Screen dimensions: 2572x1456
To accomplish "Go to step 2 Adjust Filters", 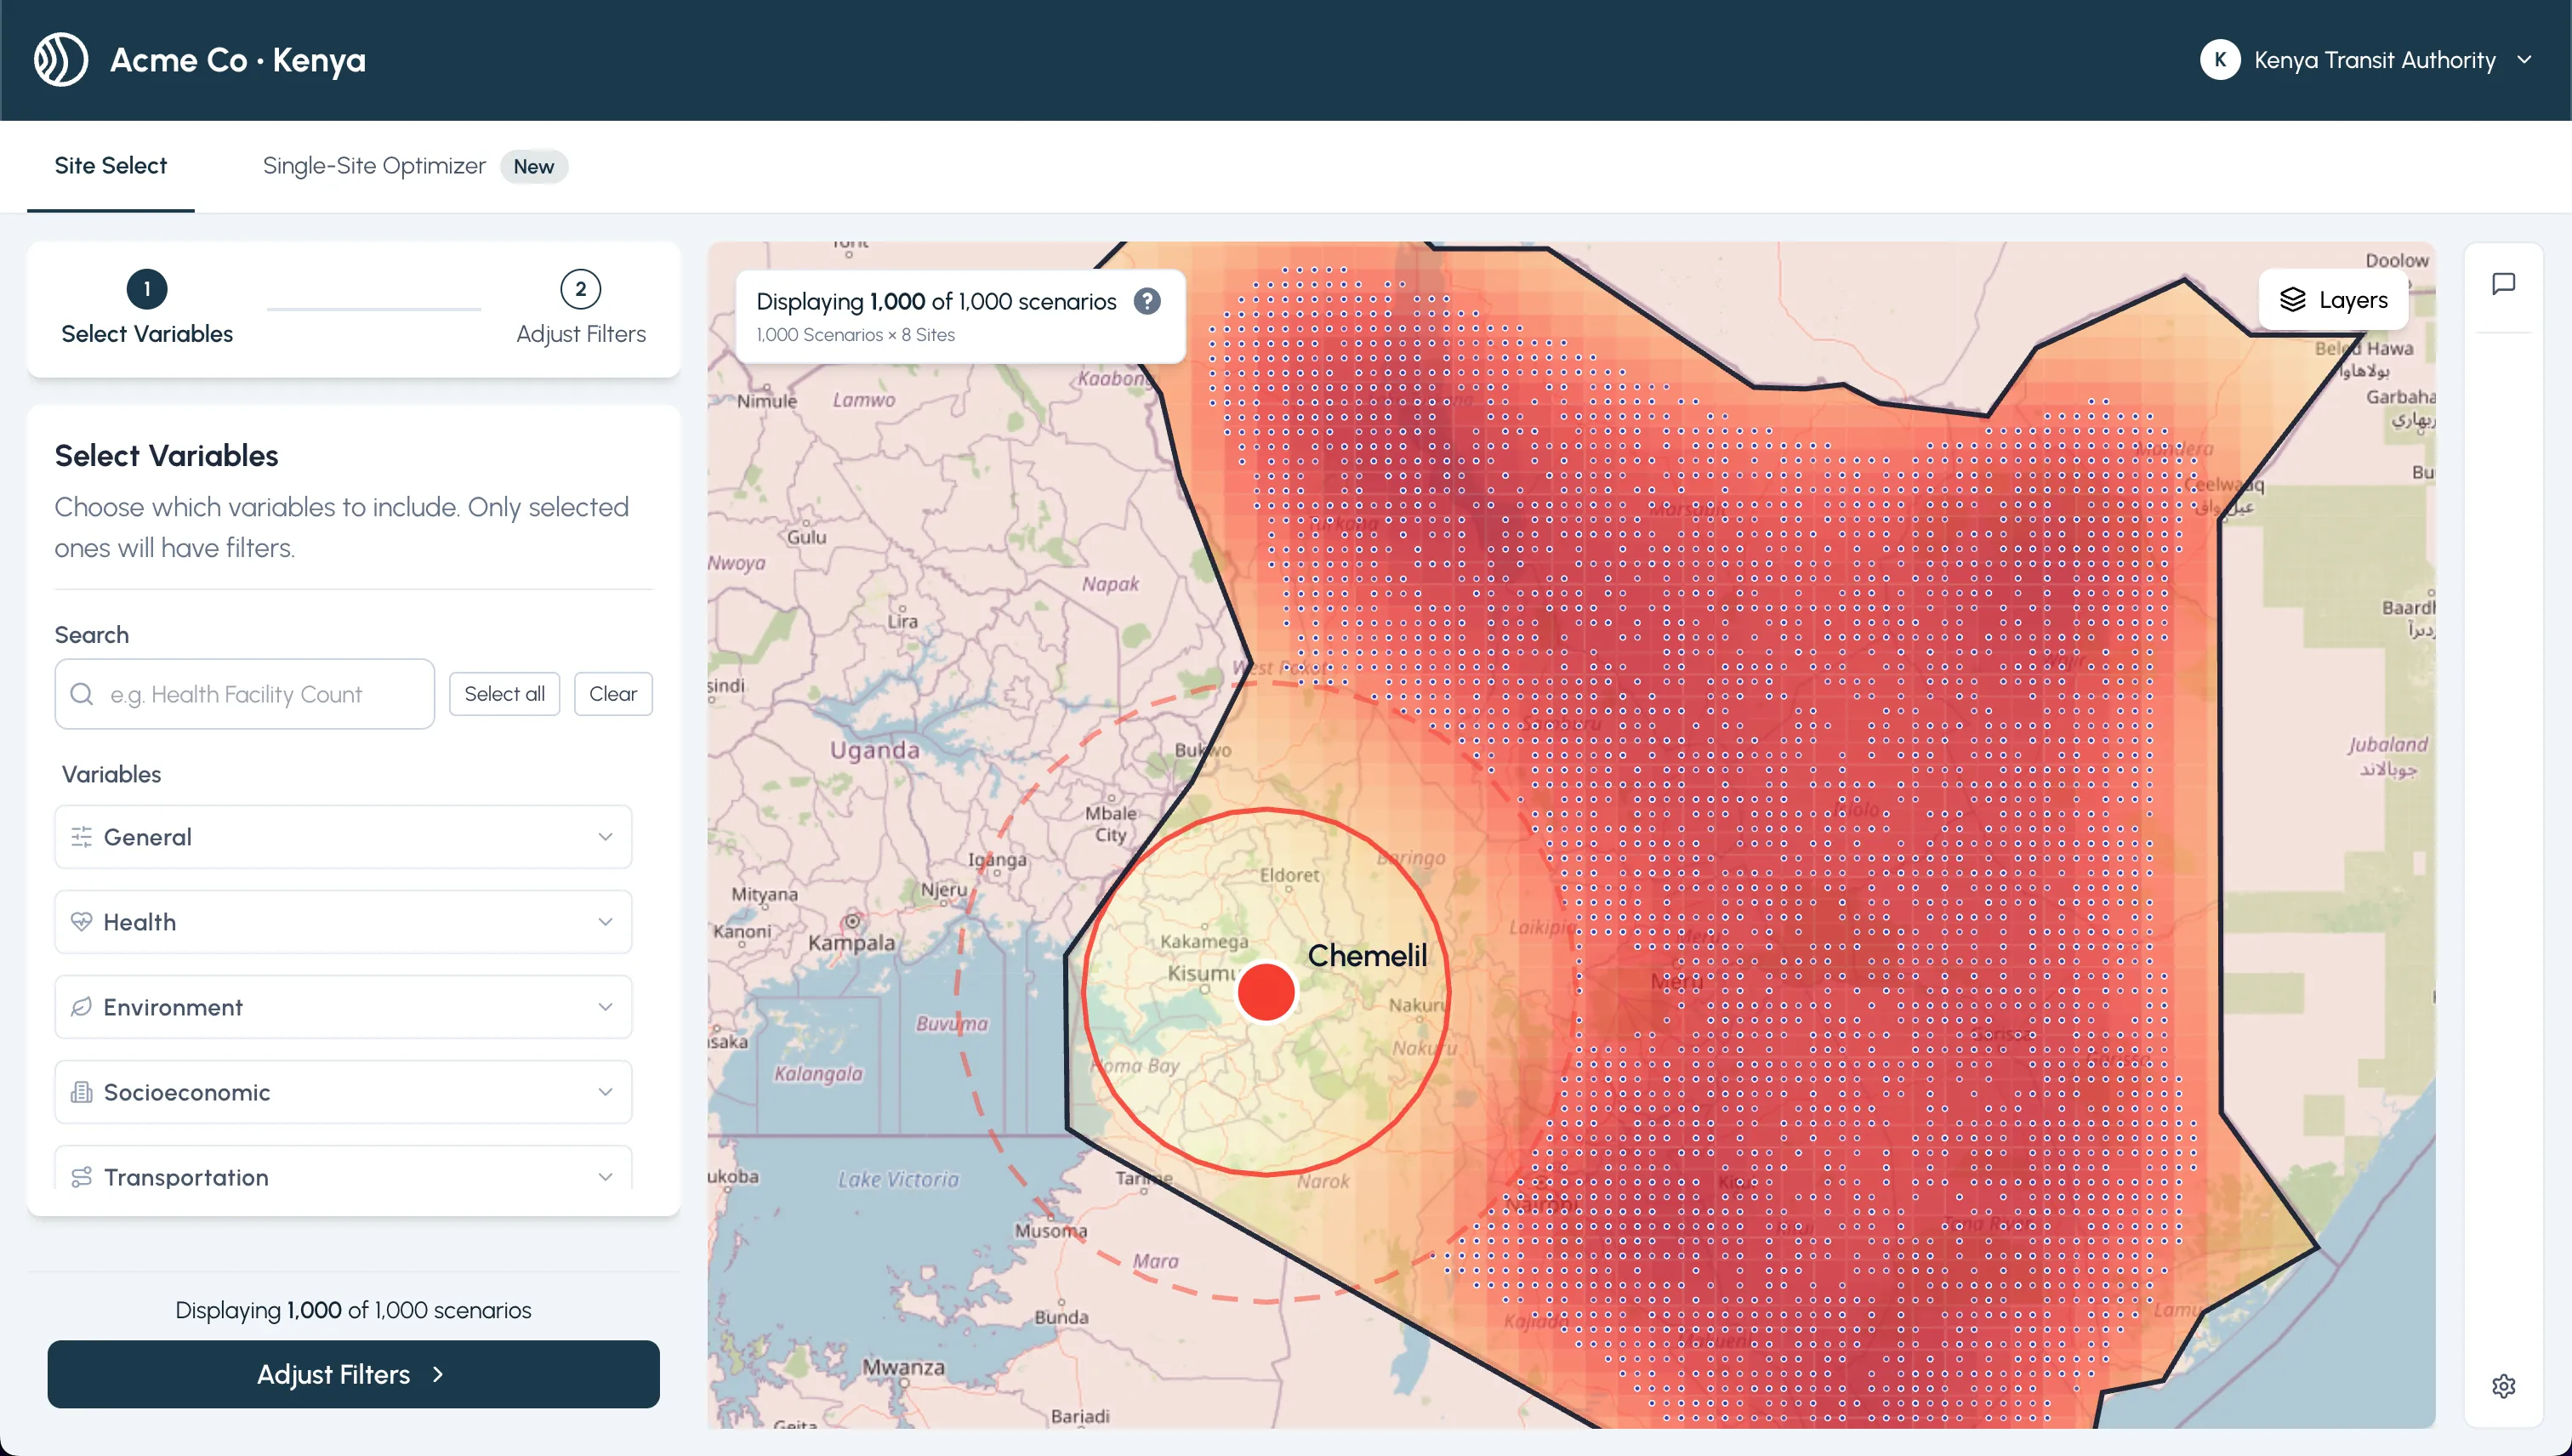I will coord(580,290).
